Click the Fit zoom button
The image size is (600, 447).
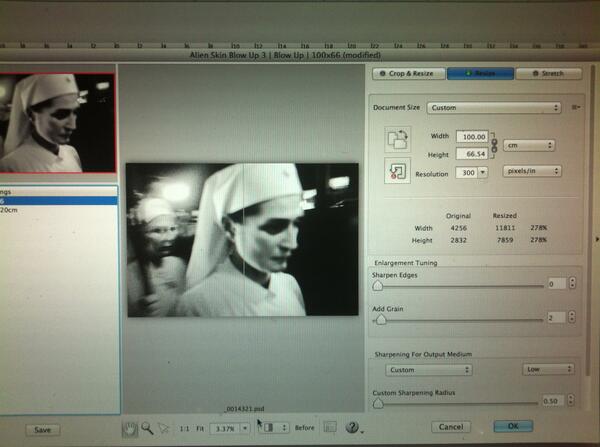[x=200, y=429]
